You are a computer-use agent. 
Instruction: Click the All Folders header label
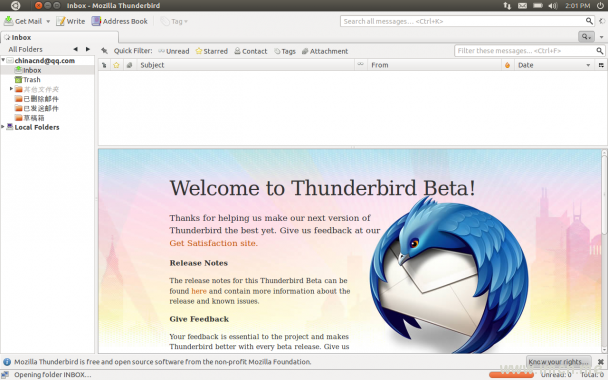(x=26, y=49)
